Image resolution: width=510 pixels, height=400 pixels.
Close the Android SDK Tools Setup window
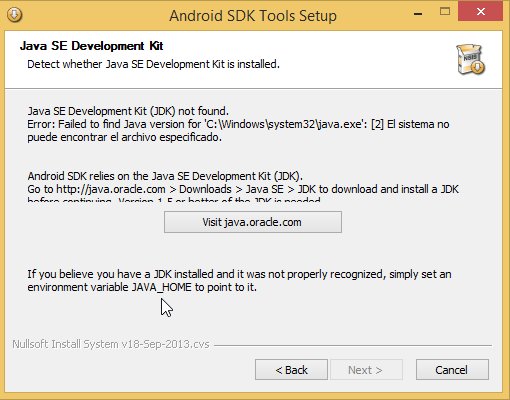(480, 12)
